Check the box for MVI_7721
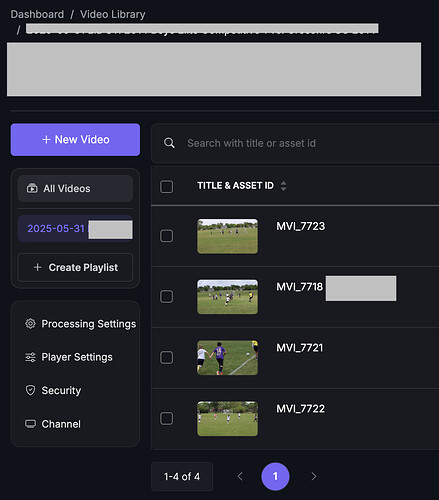This screenshot has width=439, height=500. [x=166, y=358]
